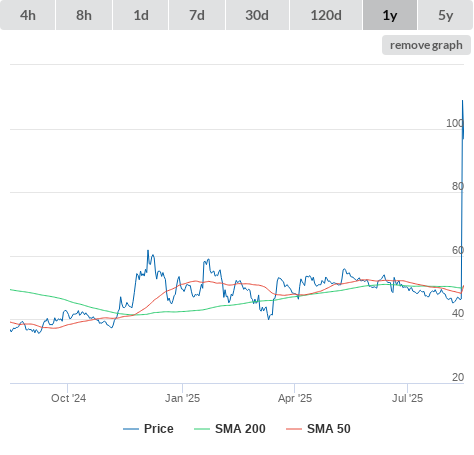Select the 4h time range tab
Screen dimensions: 474x455
click(28, 15)
